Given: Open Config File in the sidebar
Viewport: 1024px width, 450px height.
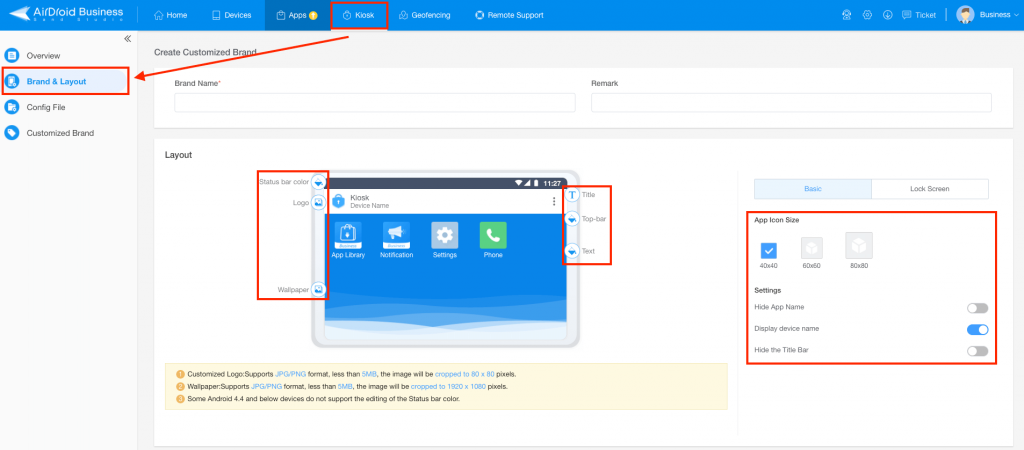Looking at the screenshot, I should [x=46, y=107].
